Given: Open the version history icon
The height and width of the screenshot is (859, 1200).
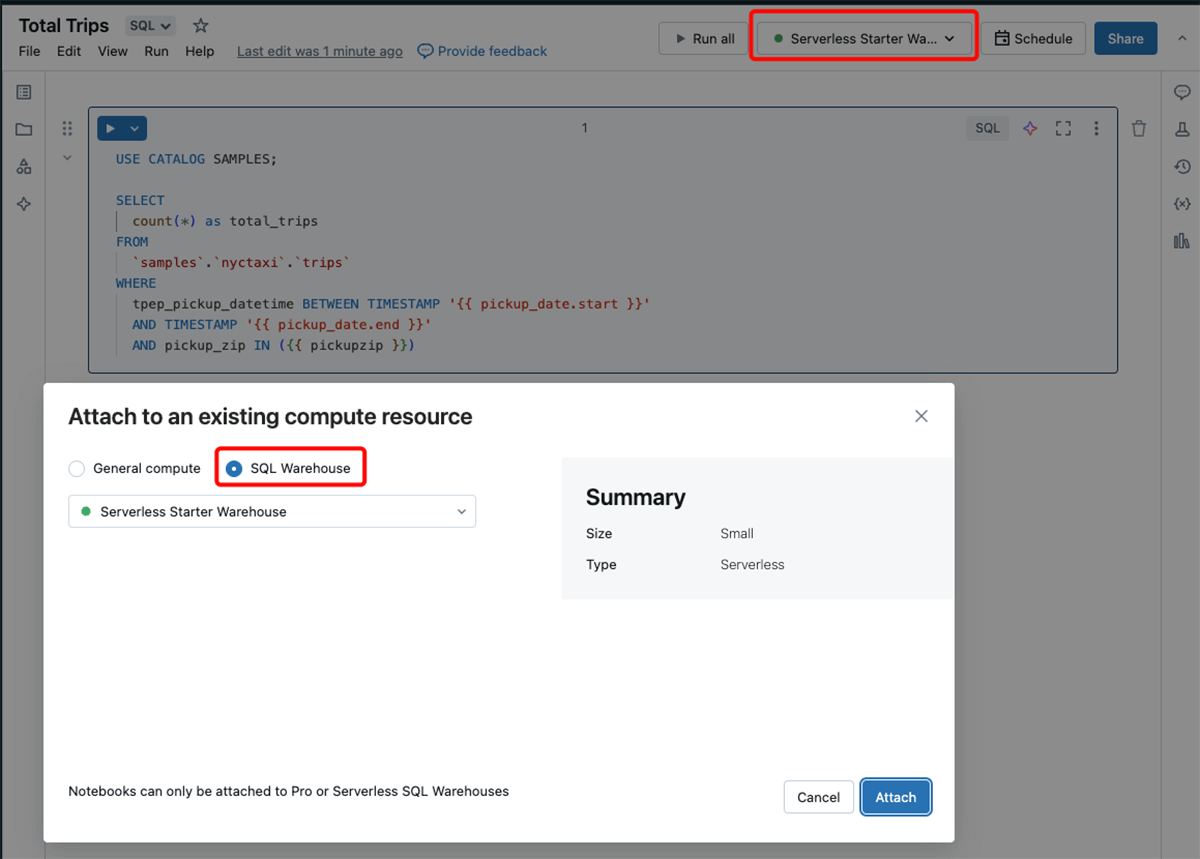Looking at the screenshot, I should [1182, 167].
